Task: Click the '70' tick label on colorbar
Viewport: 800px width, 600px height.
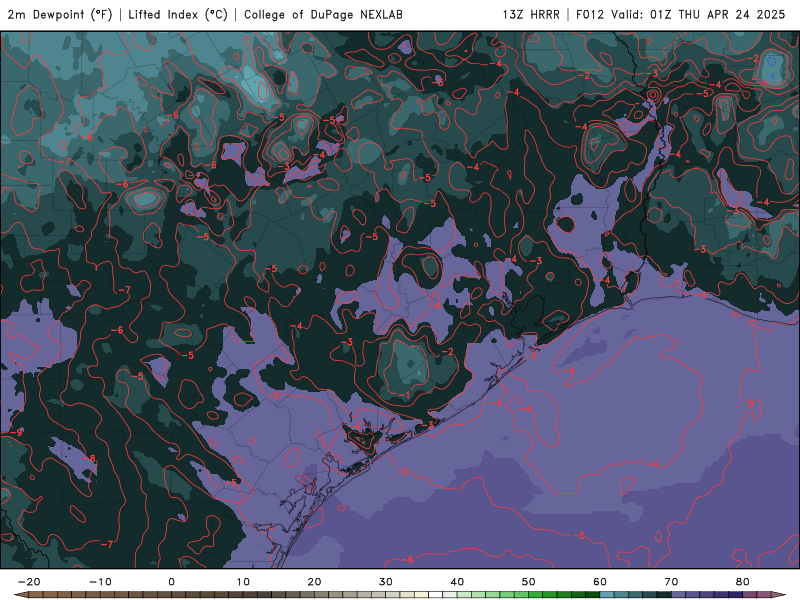Action: 671,582
